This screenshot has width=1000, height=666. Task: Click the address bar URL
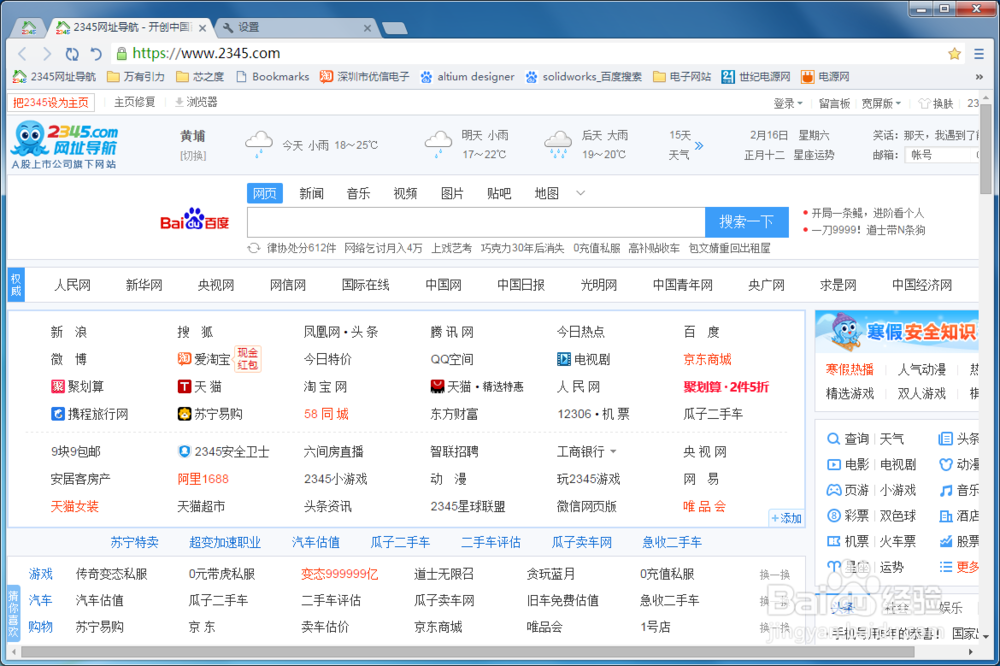pos(206,54)
